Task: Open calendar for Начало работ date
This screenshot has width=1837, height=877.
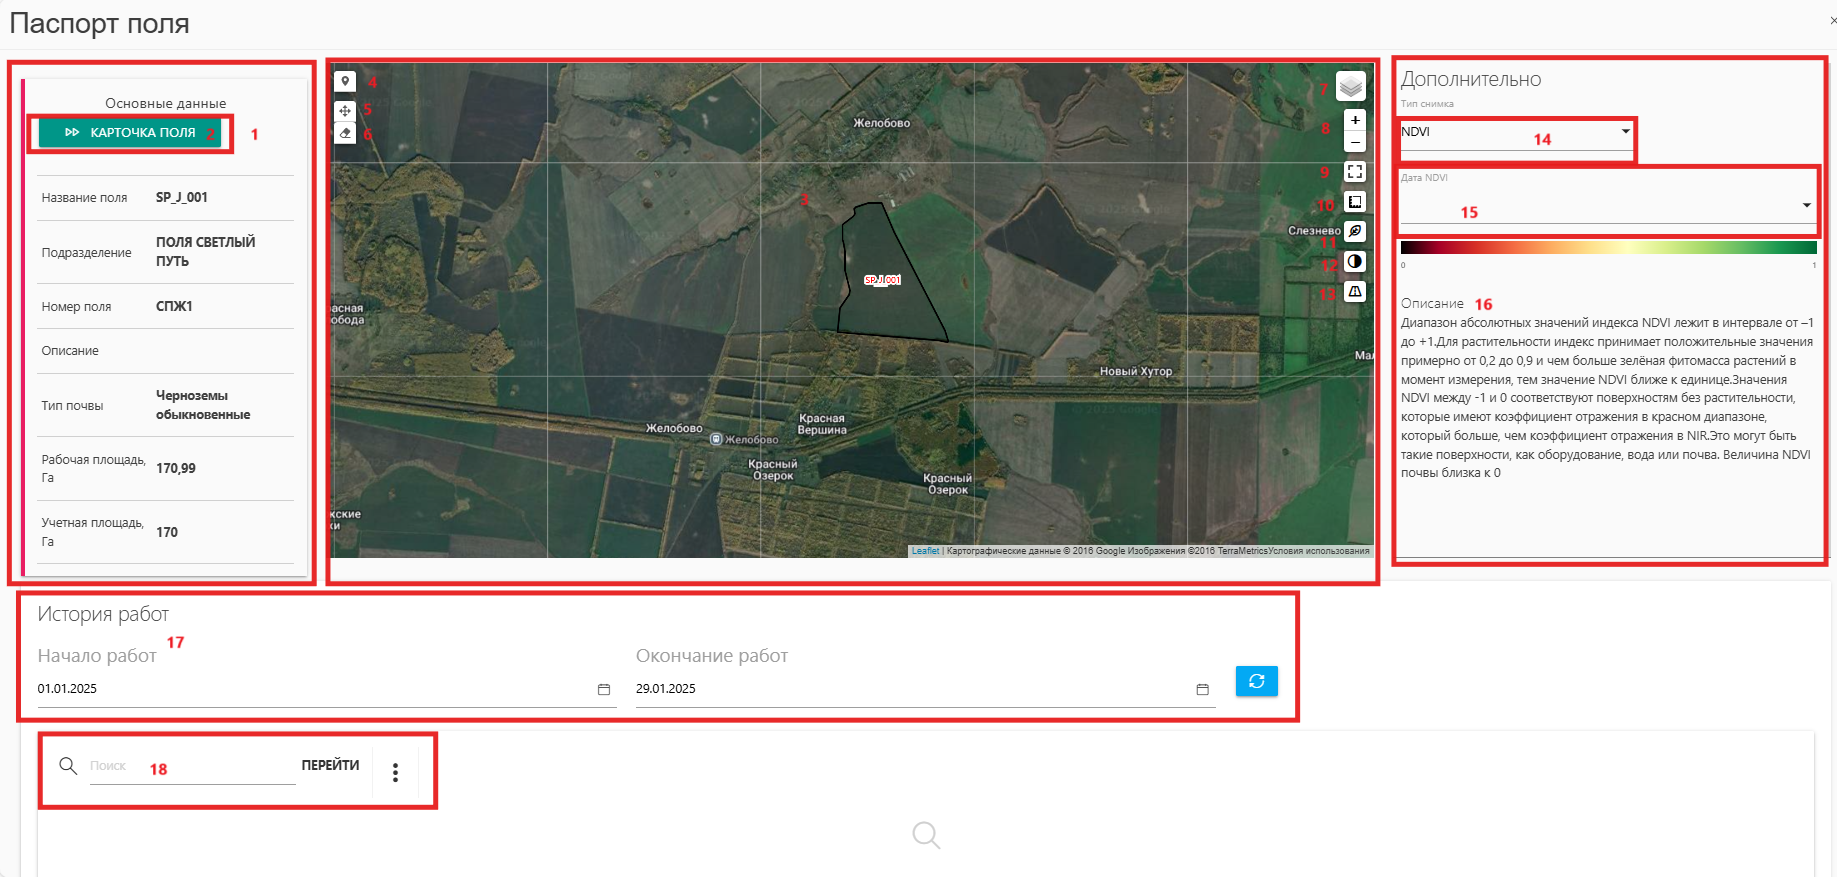Action: pos(604,689)
